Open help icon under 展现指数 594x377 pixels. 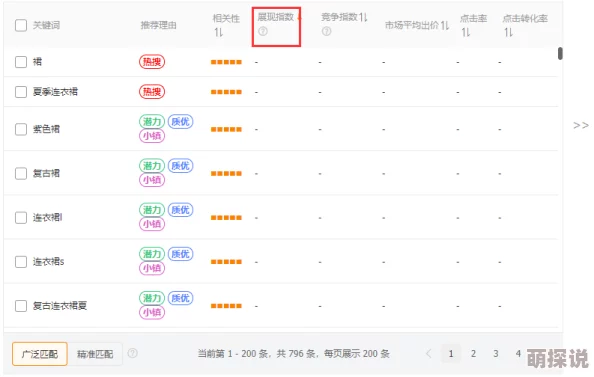click(263, 31)
